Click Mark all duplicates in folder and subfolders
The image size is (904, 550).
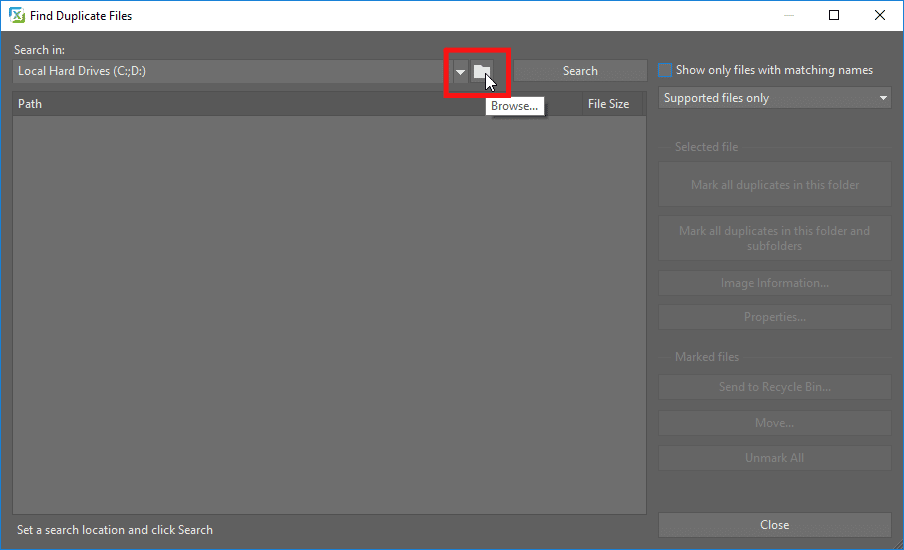[775, 238]
